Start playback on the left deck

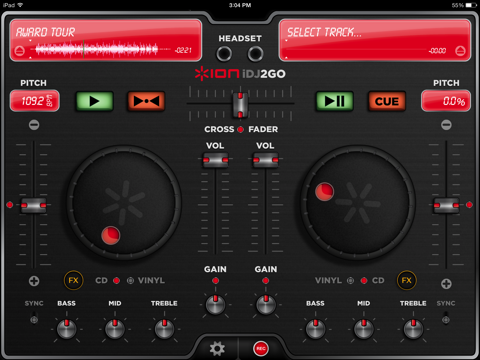[x=95, y=101]
